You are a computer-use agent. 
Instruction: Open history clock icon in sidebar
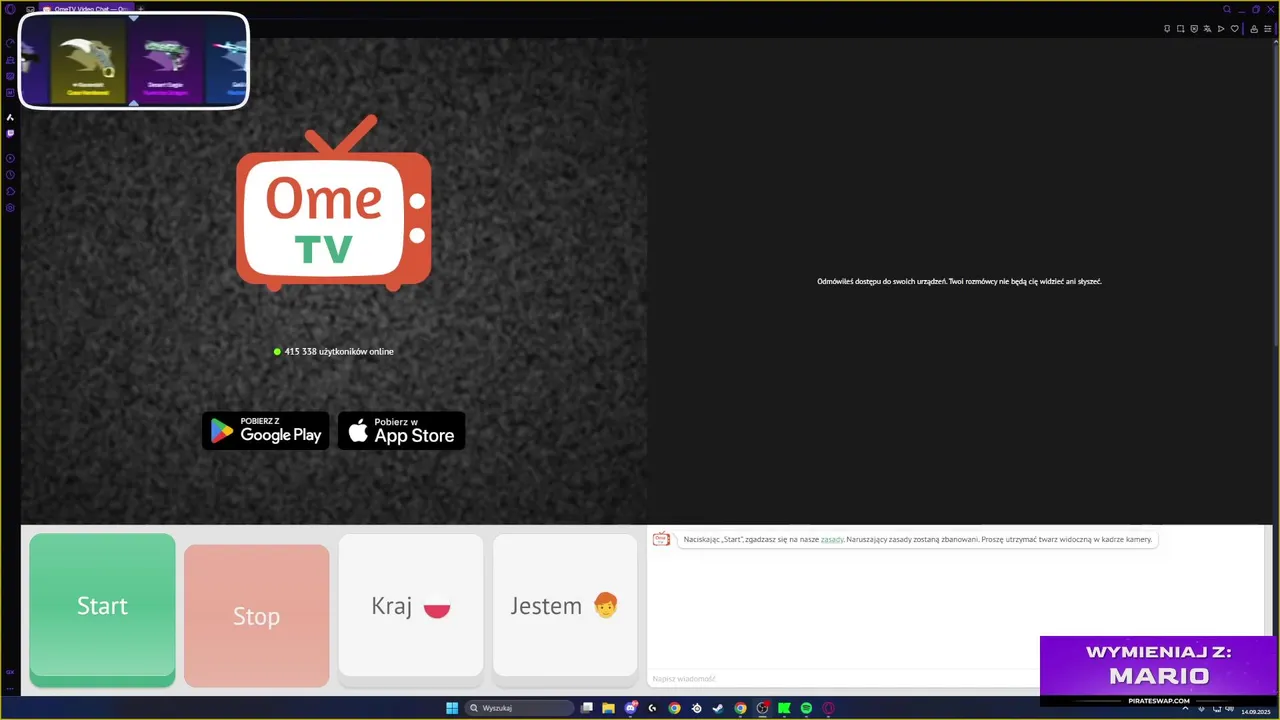(x=10, y=175)
